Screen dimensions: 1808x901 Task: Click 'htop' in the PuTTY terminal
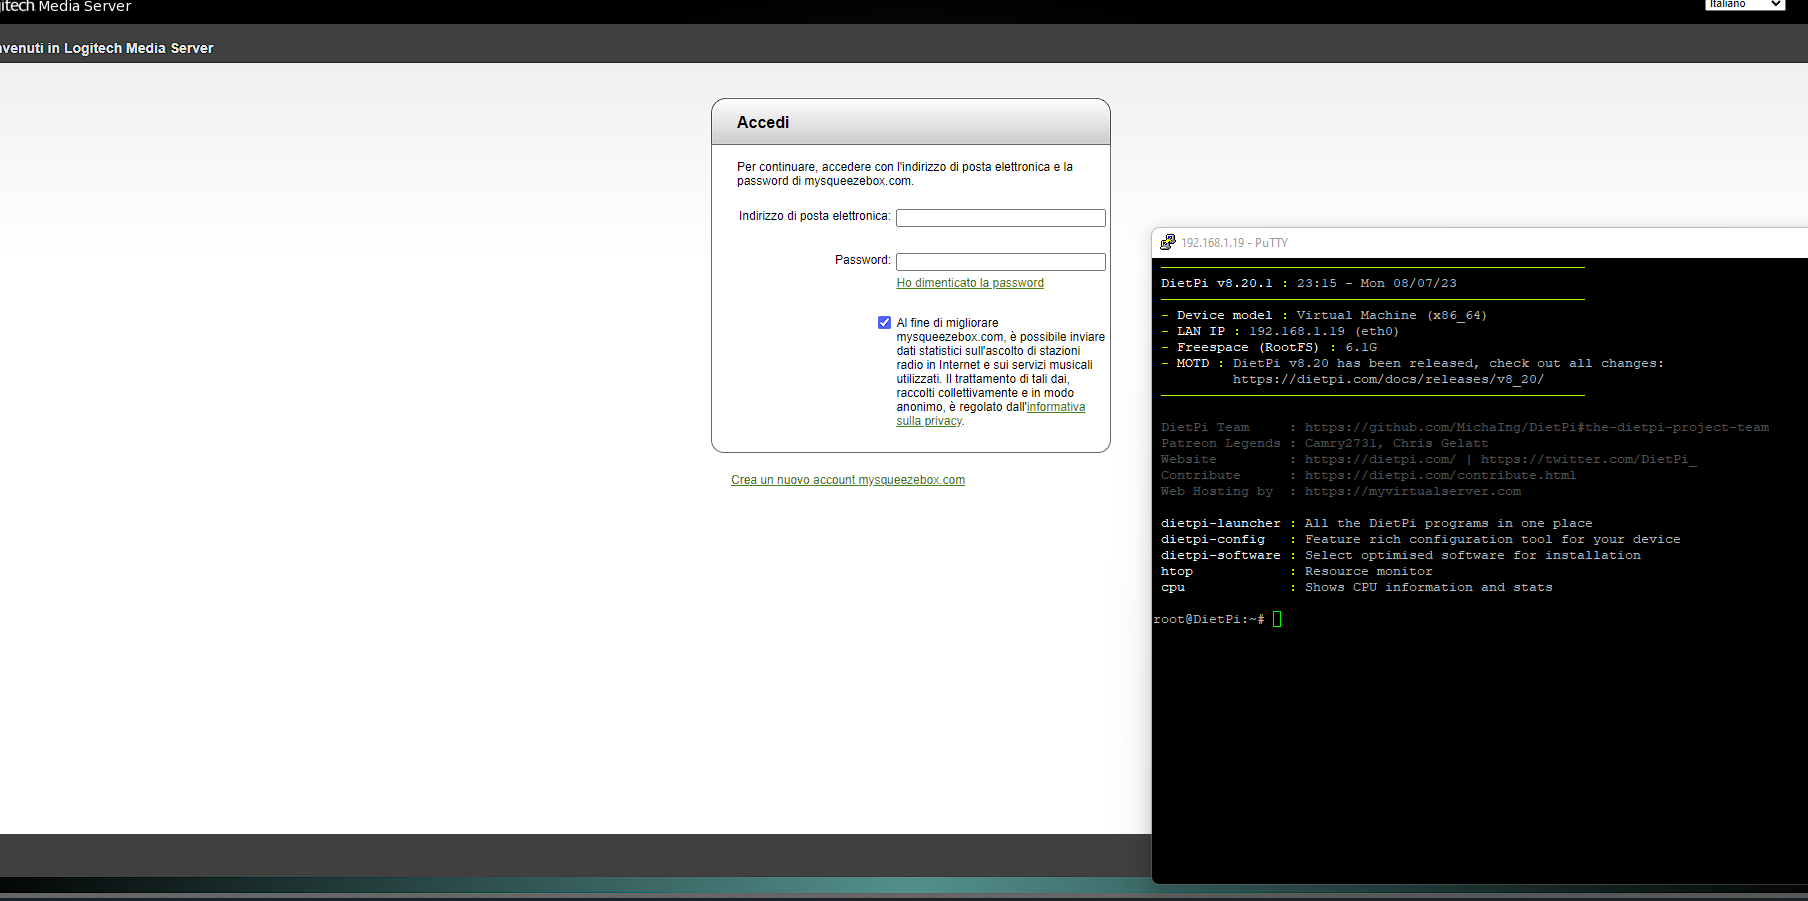pyautogui.click(x=1177, y=571)
